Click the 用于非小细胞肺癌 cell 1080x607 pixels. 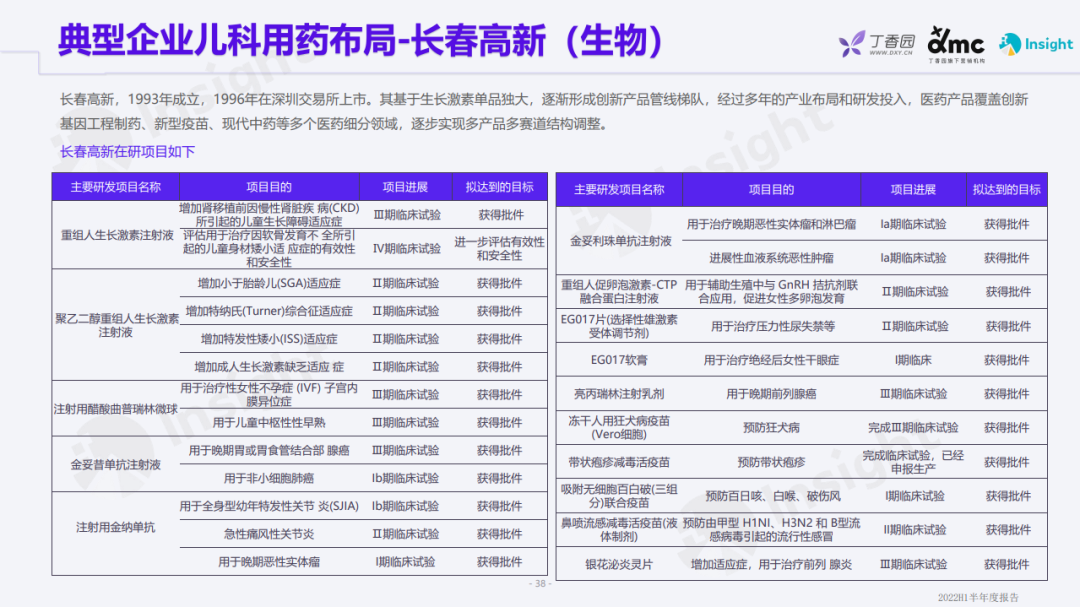pyautogui.click(x=269, y=479)
